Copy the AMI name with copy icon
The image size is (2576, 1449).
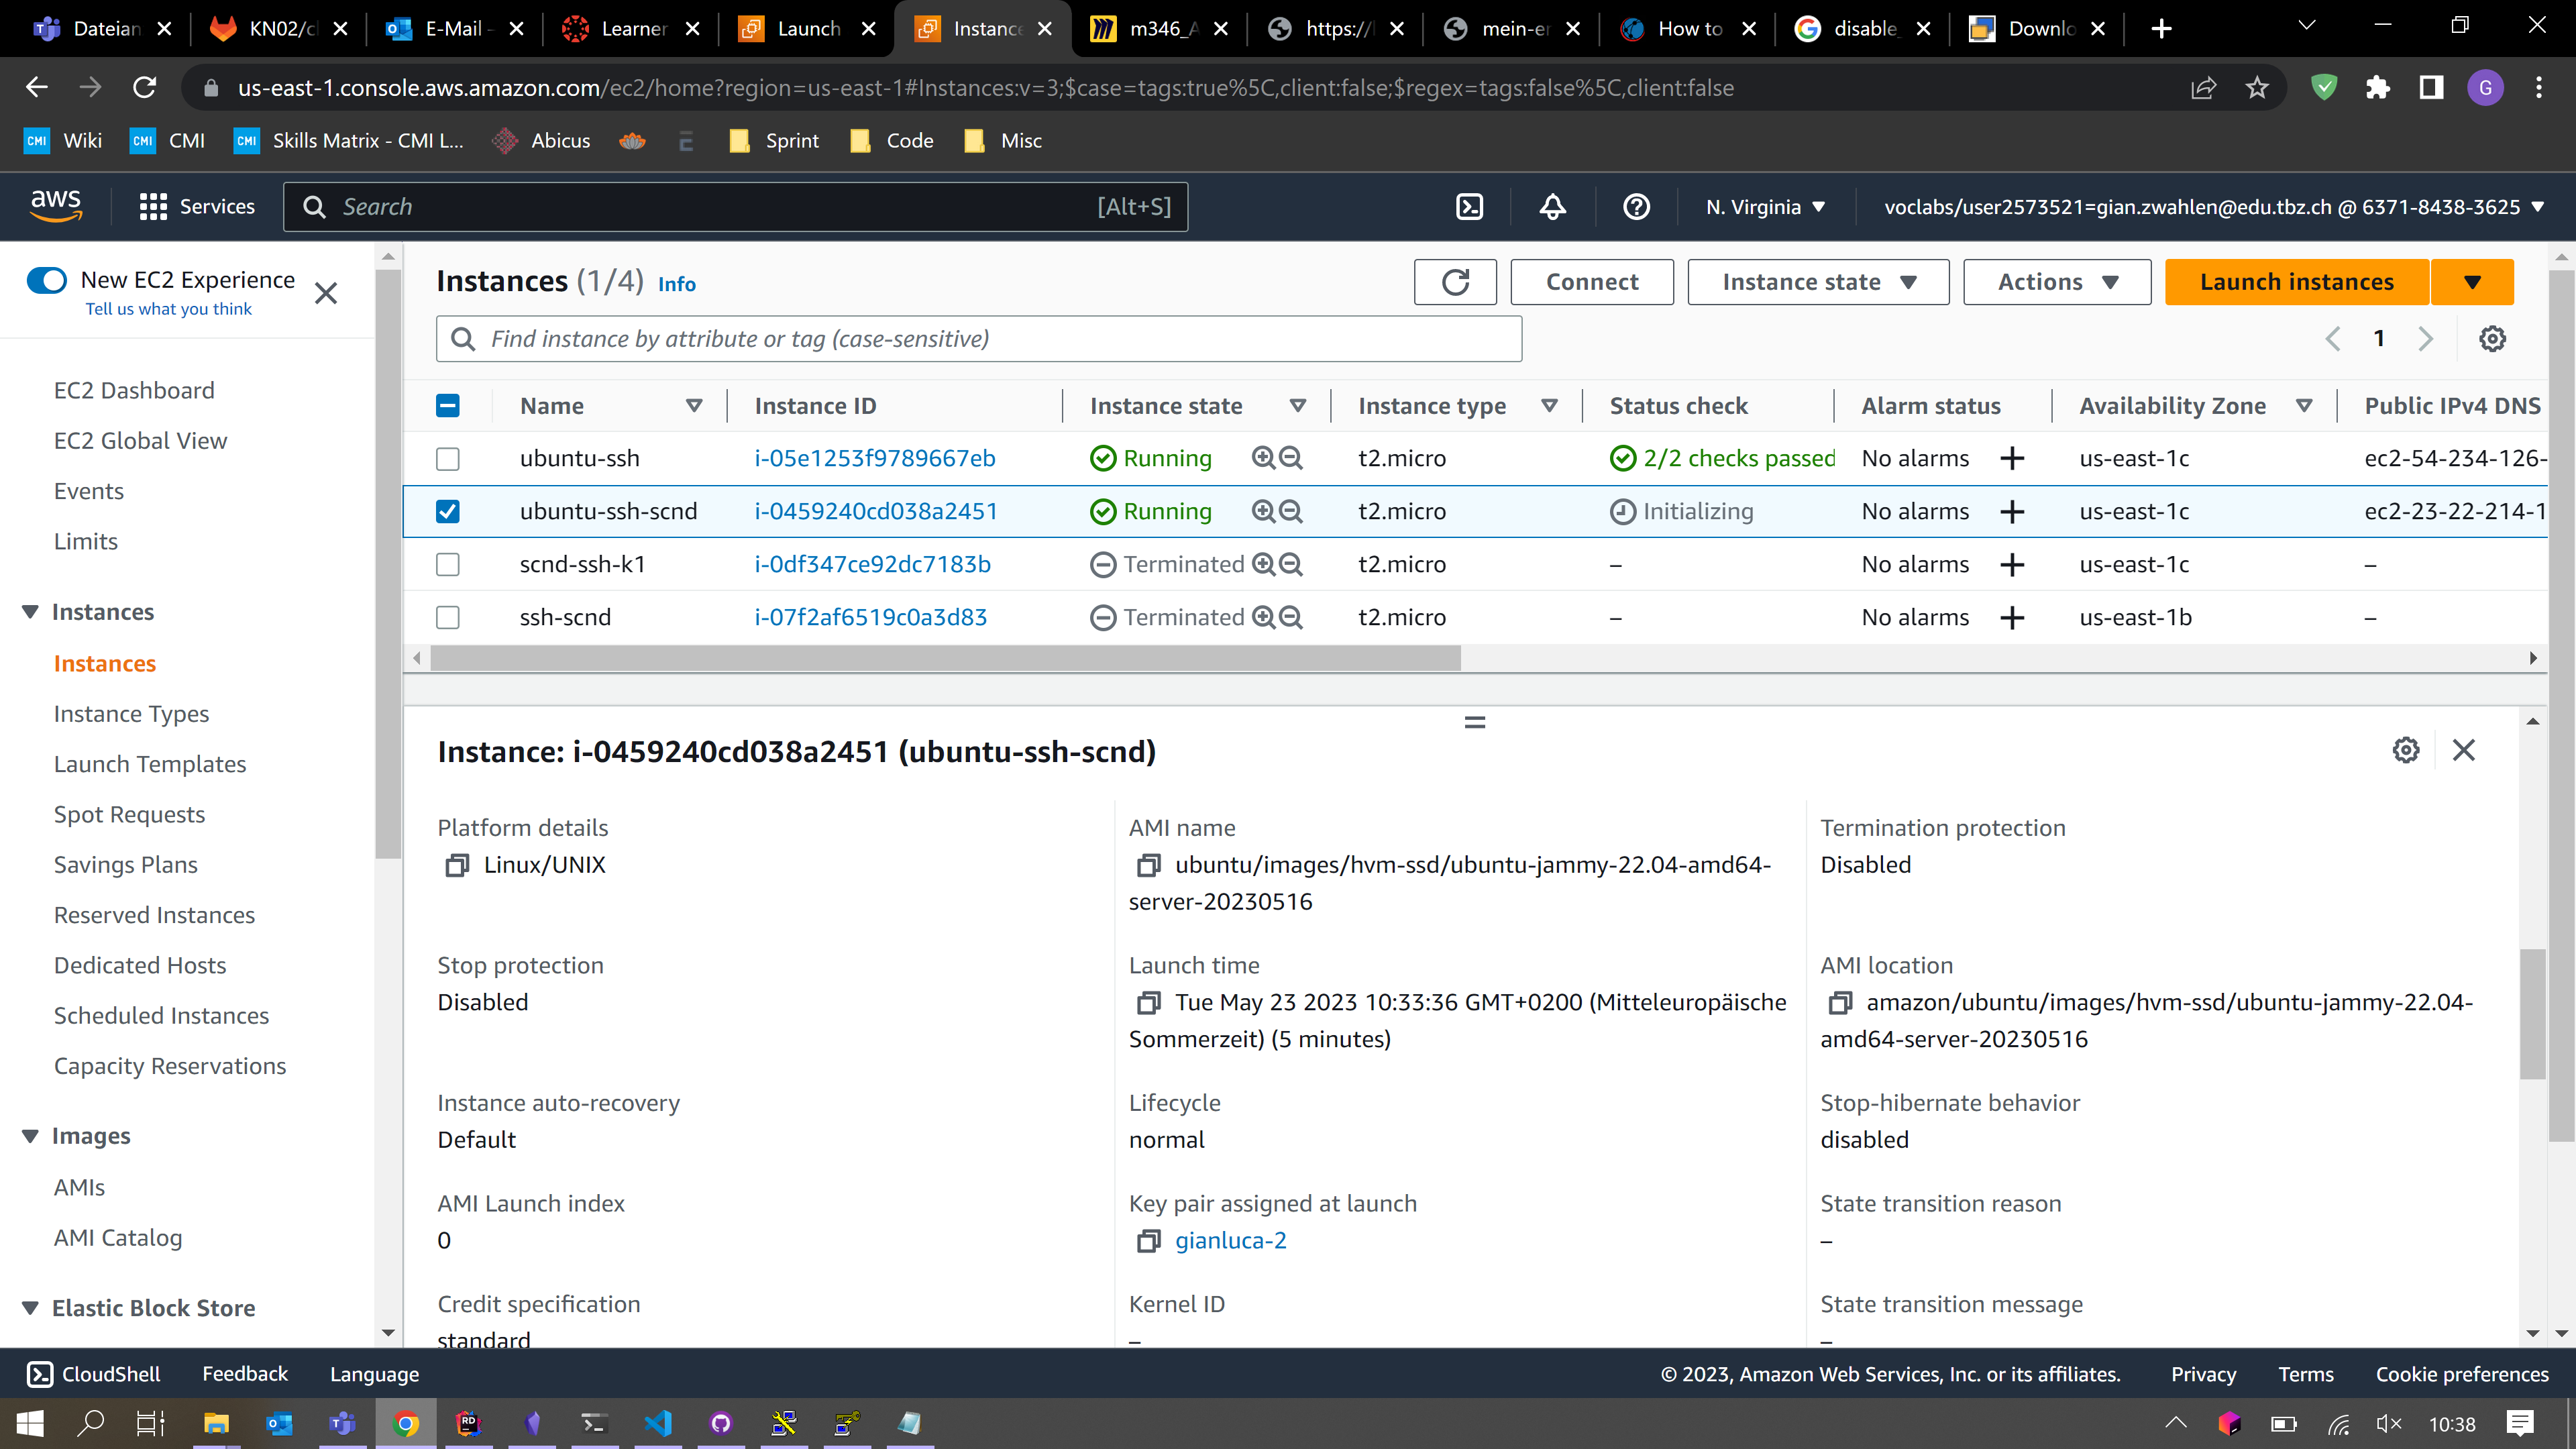tap(1148, 865)
